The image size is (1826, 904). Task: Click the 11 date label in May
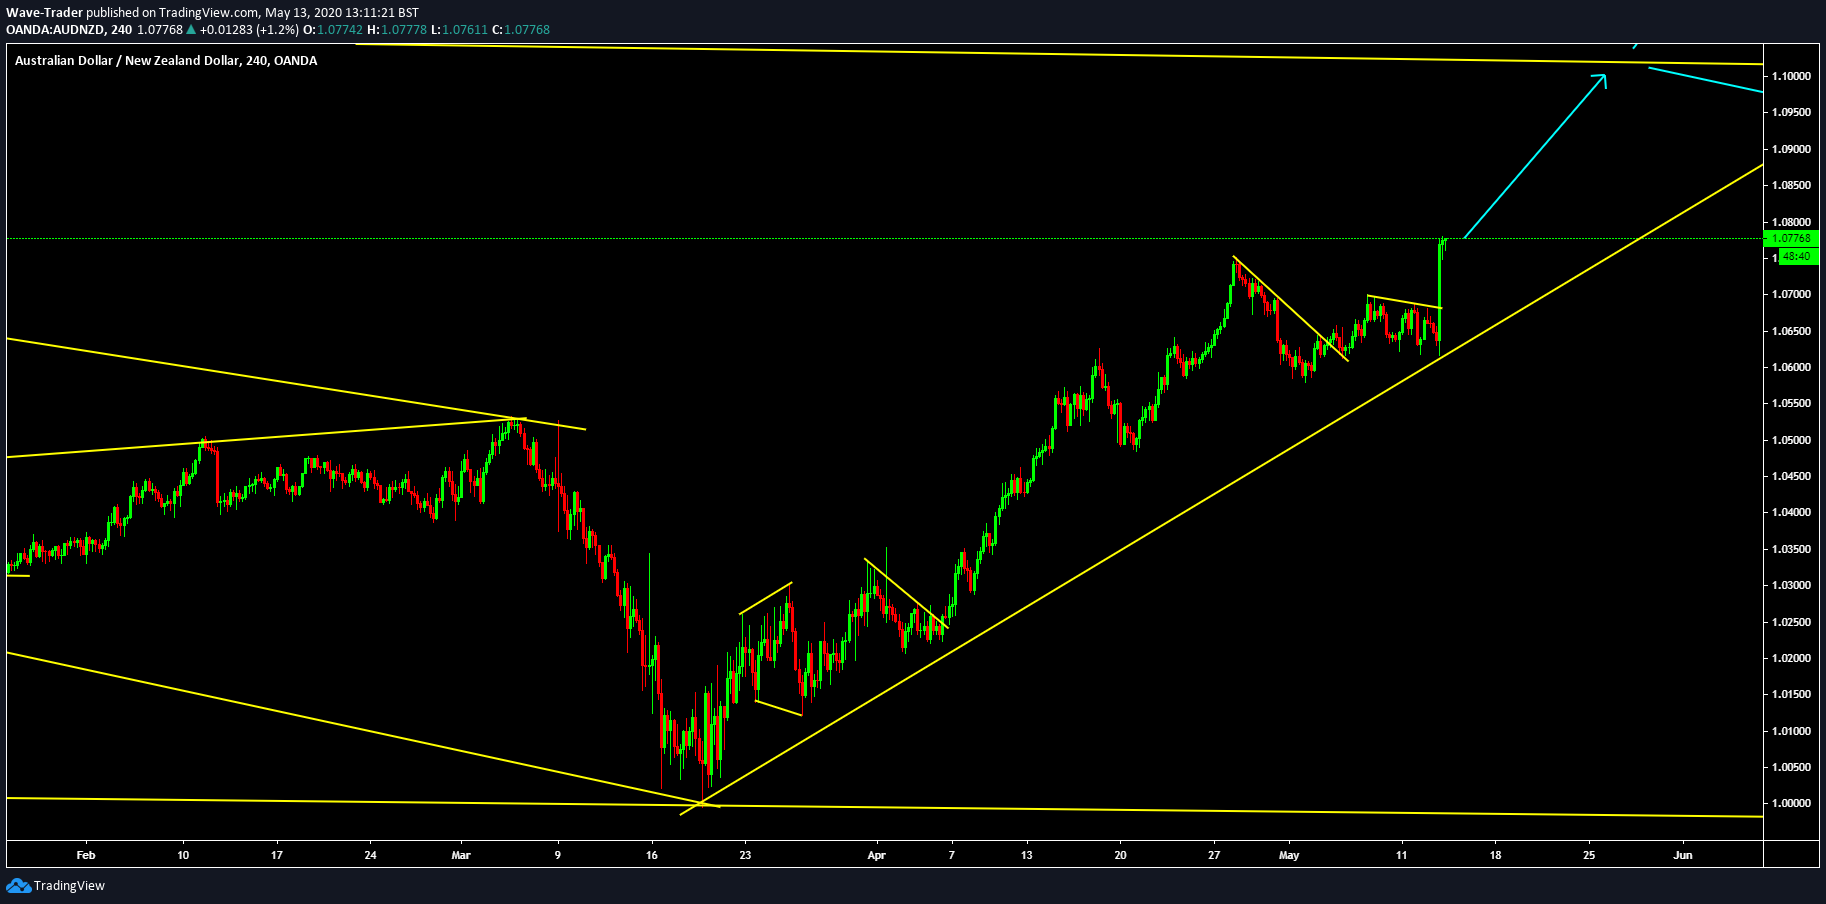(x=1402, y=855)
